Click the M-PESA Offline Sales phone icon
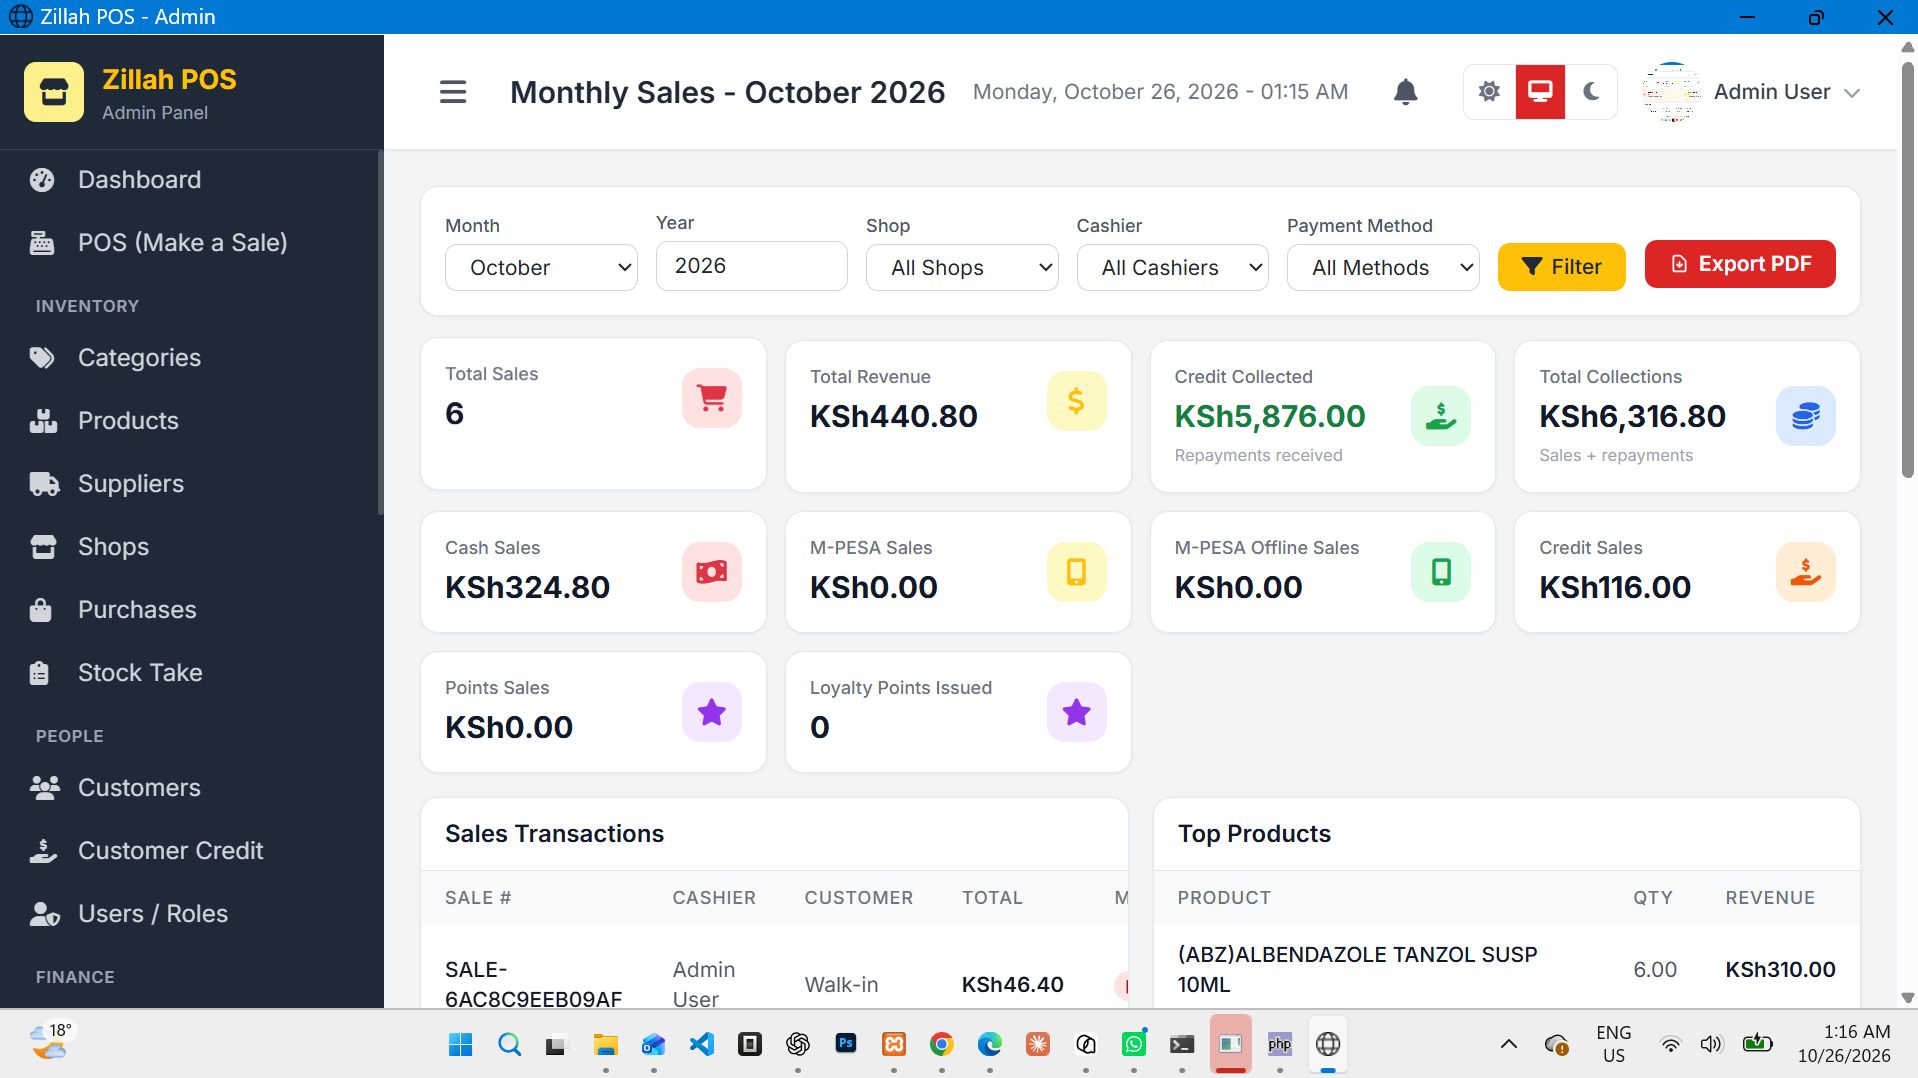Screen dimensions: 1918x1078 click(1441, 572)
